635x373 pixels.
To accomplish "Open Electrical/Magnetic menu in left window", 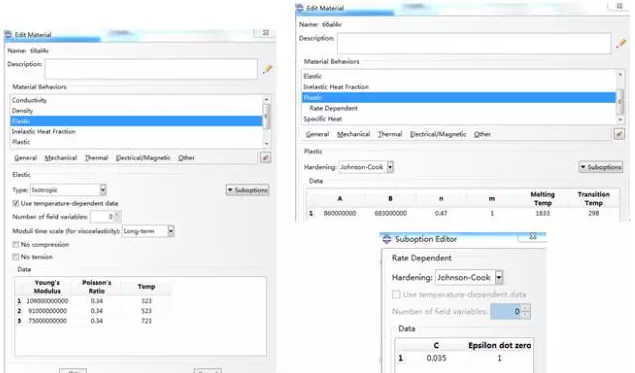I will click(143, 158).
